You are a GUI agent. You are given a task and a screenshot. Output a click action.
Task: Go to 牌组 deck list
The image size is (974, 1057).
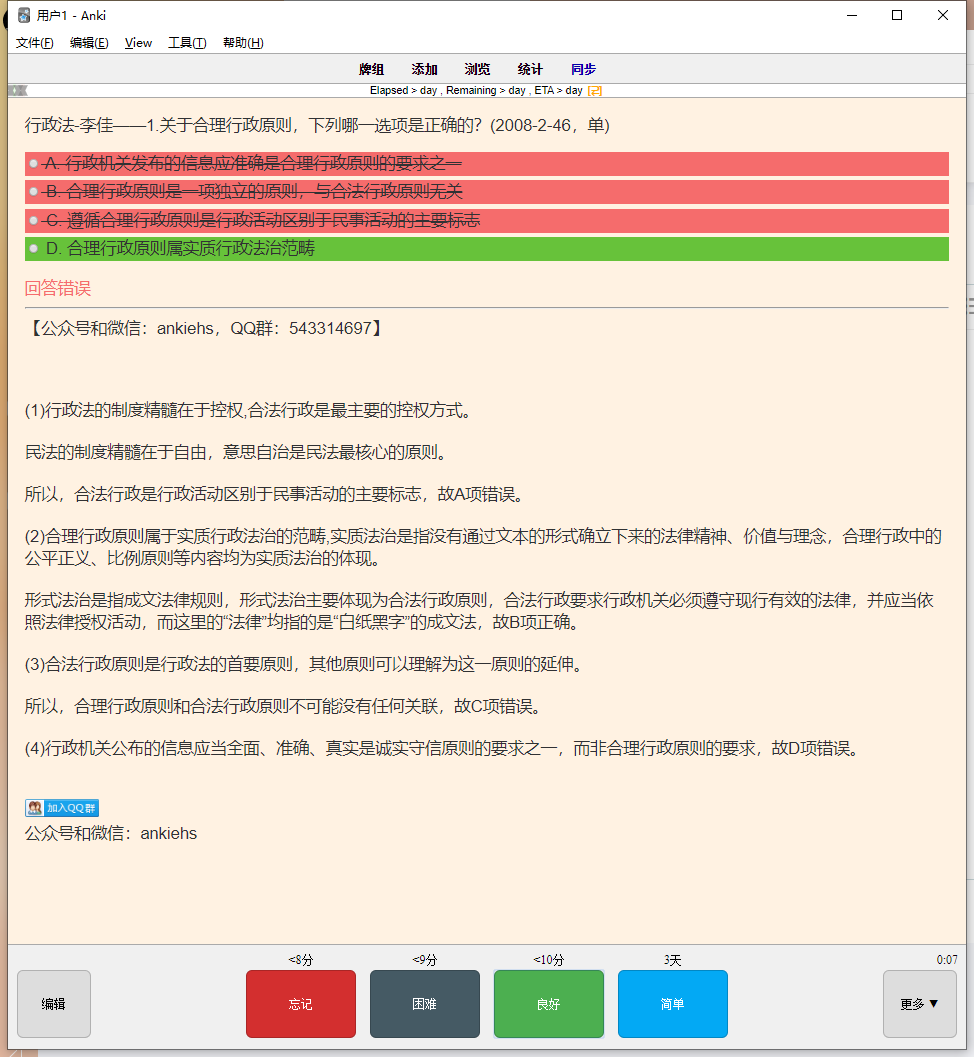pyautogui.click(x=371, y=69)
